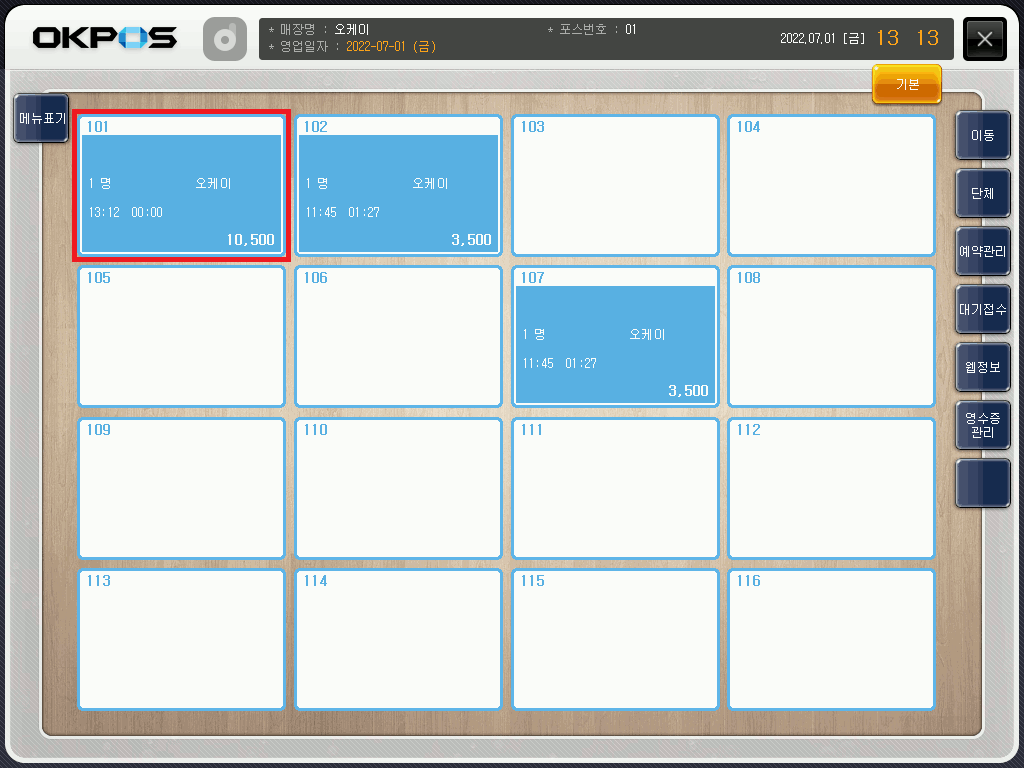Choose empty table 103
Screen dimensions: 1024x768
pyautogui.click(x=615, y=186)
